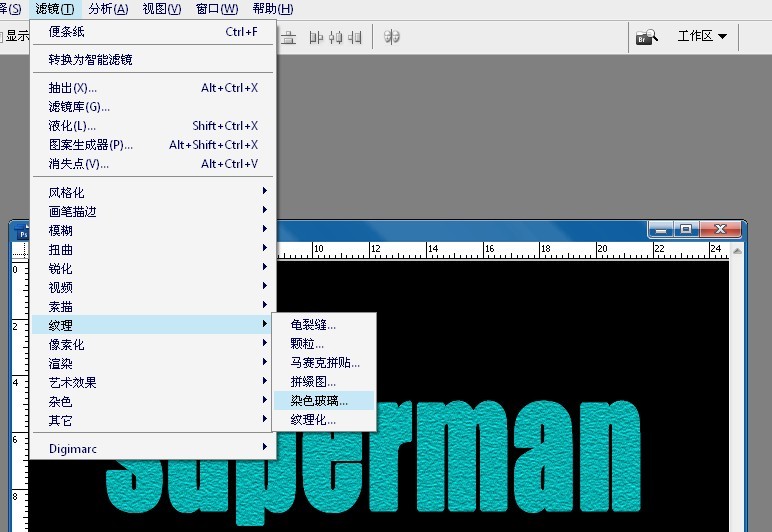Click the 显示 option checkbox
The width and height of the screenshot is (772, 532).
1,36
